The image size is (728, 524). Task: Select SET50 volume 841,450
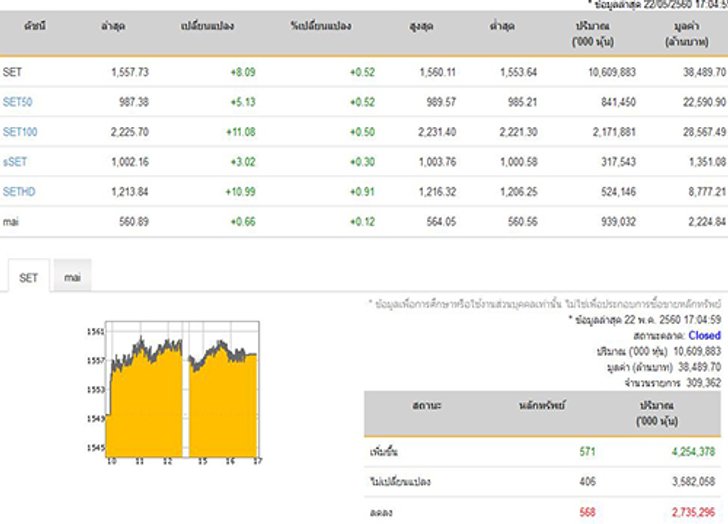pyautogui.click(x=618, y=102)
